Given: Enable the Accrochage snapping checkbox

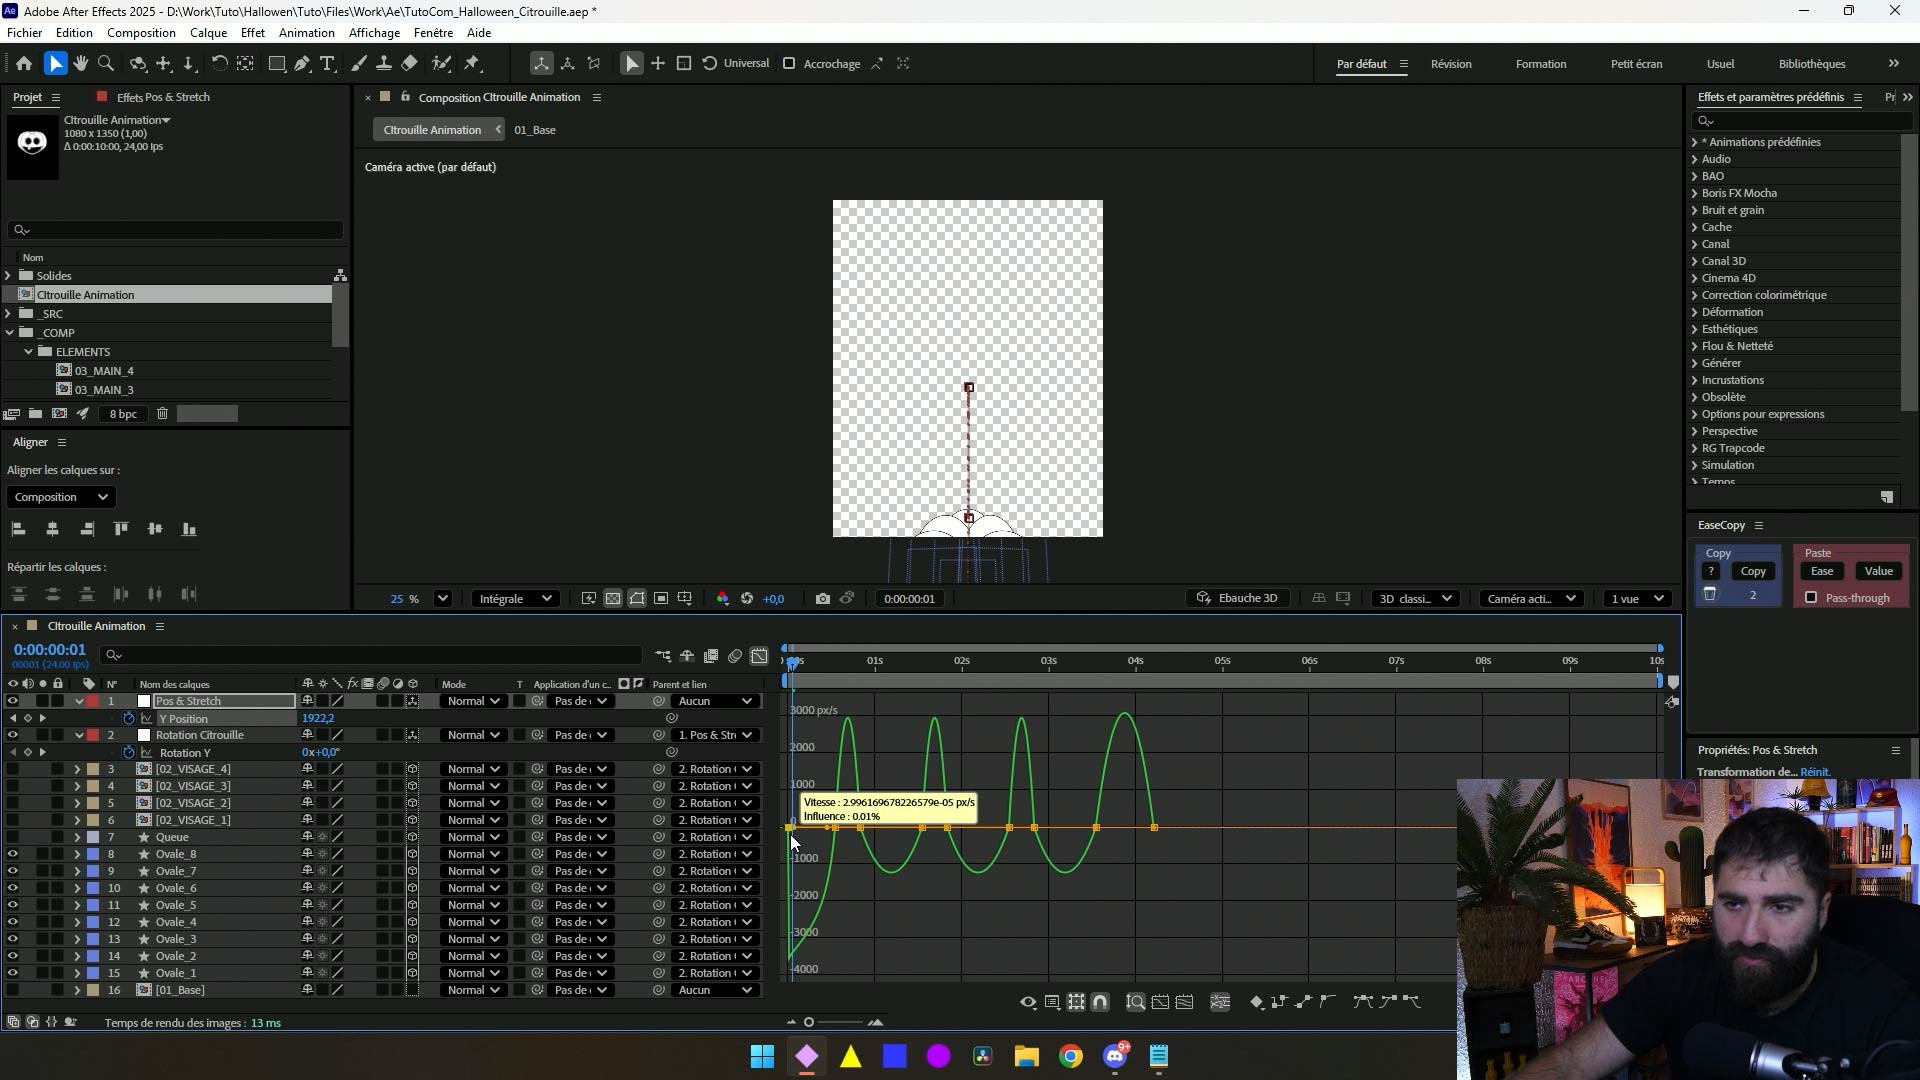Looking at the screenshot, I should tap(789, 64).
